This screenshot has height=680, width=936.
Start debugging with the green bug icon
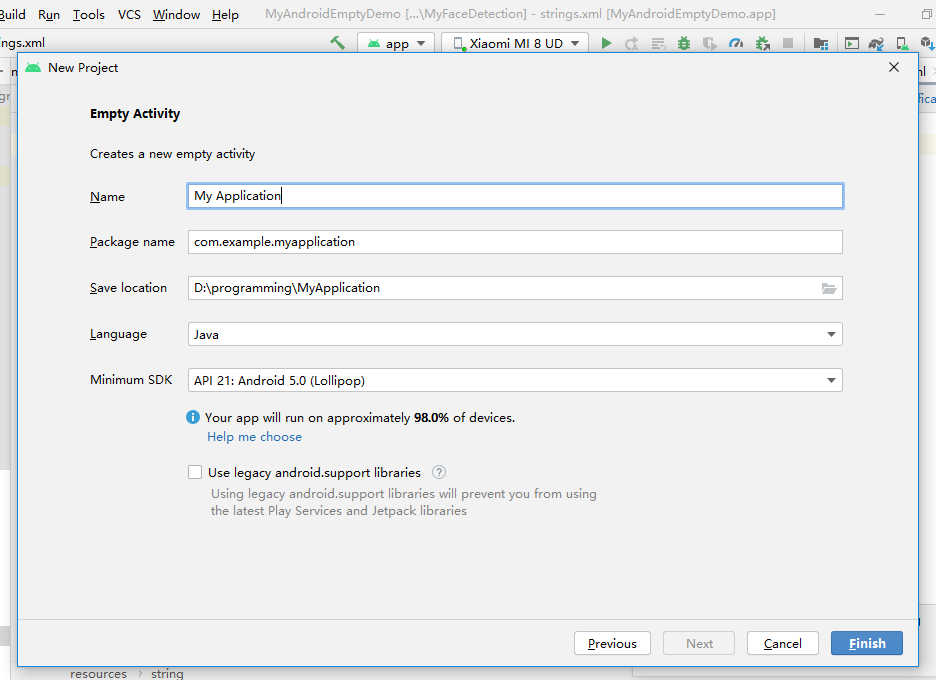point(683,43)
